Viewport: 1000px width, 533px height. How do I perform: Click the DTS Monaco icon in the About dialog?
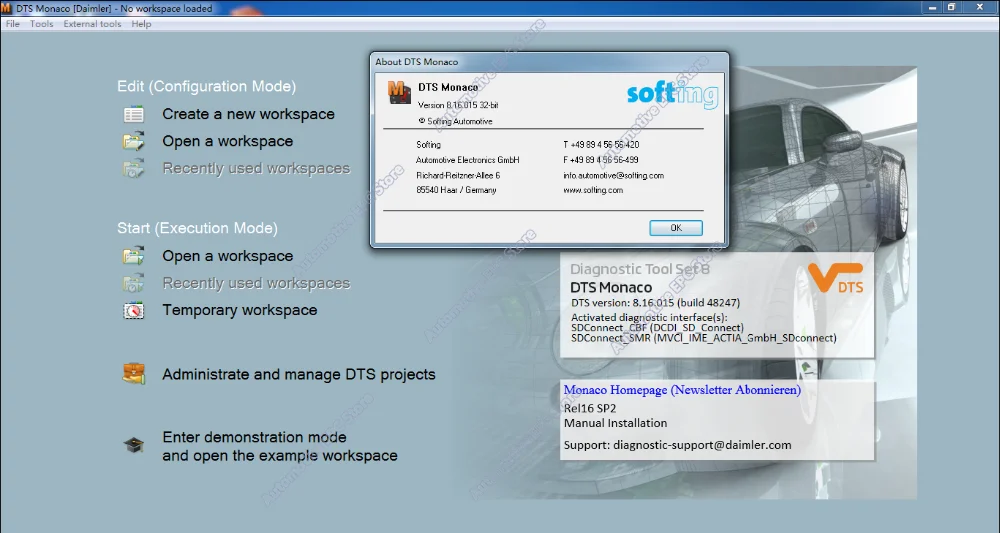pos(399,92)
